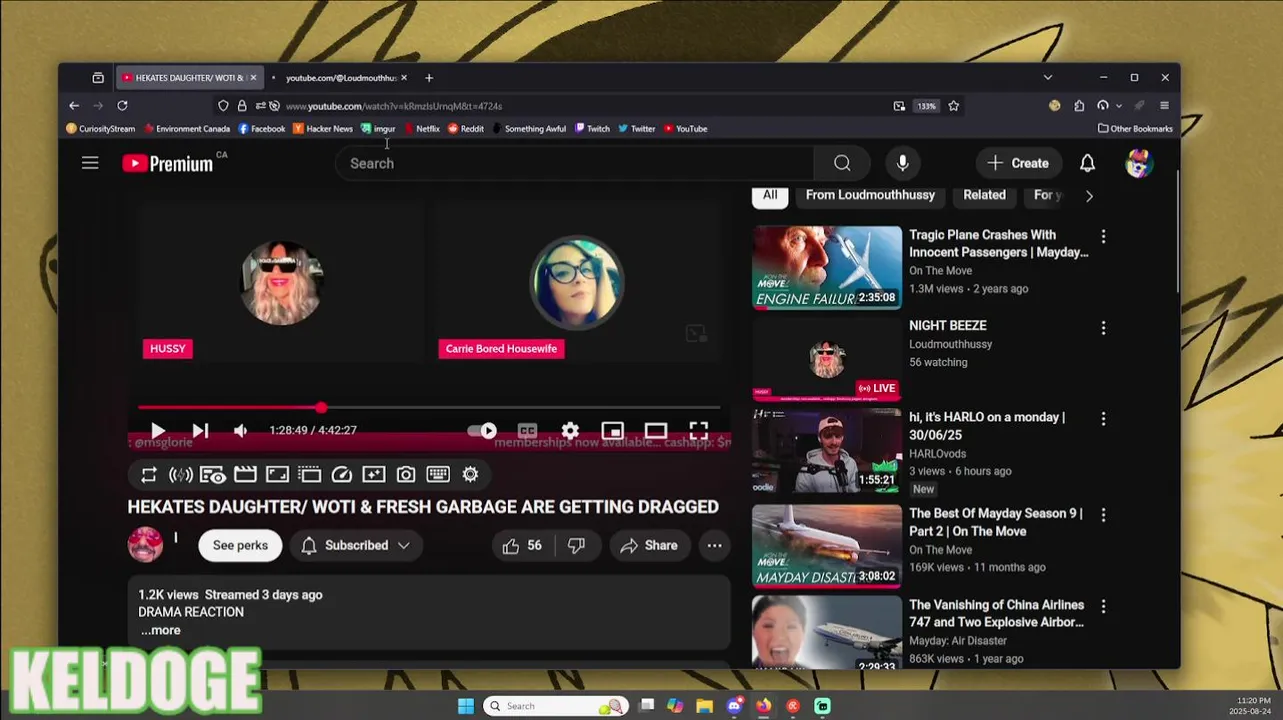Select the Related filter chip

(984, 195)
